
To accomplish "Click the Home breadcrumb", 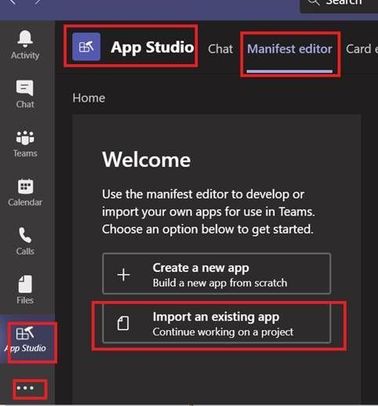I will [x=89, y=98].
